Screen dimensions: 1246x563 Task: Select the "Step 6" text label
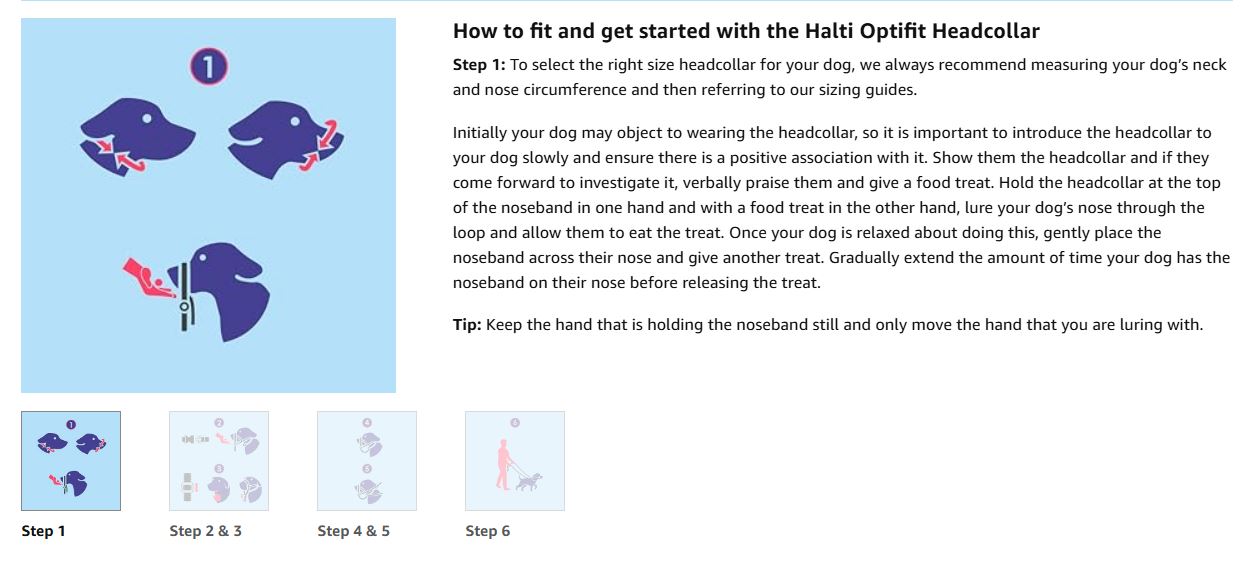click(488, 531)
